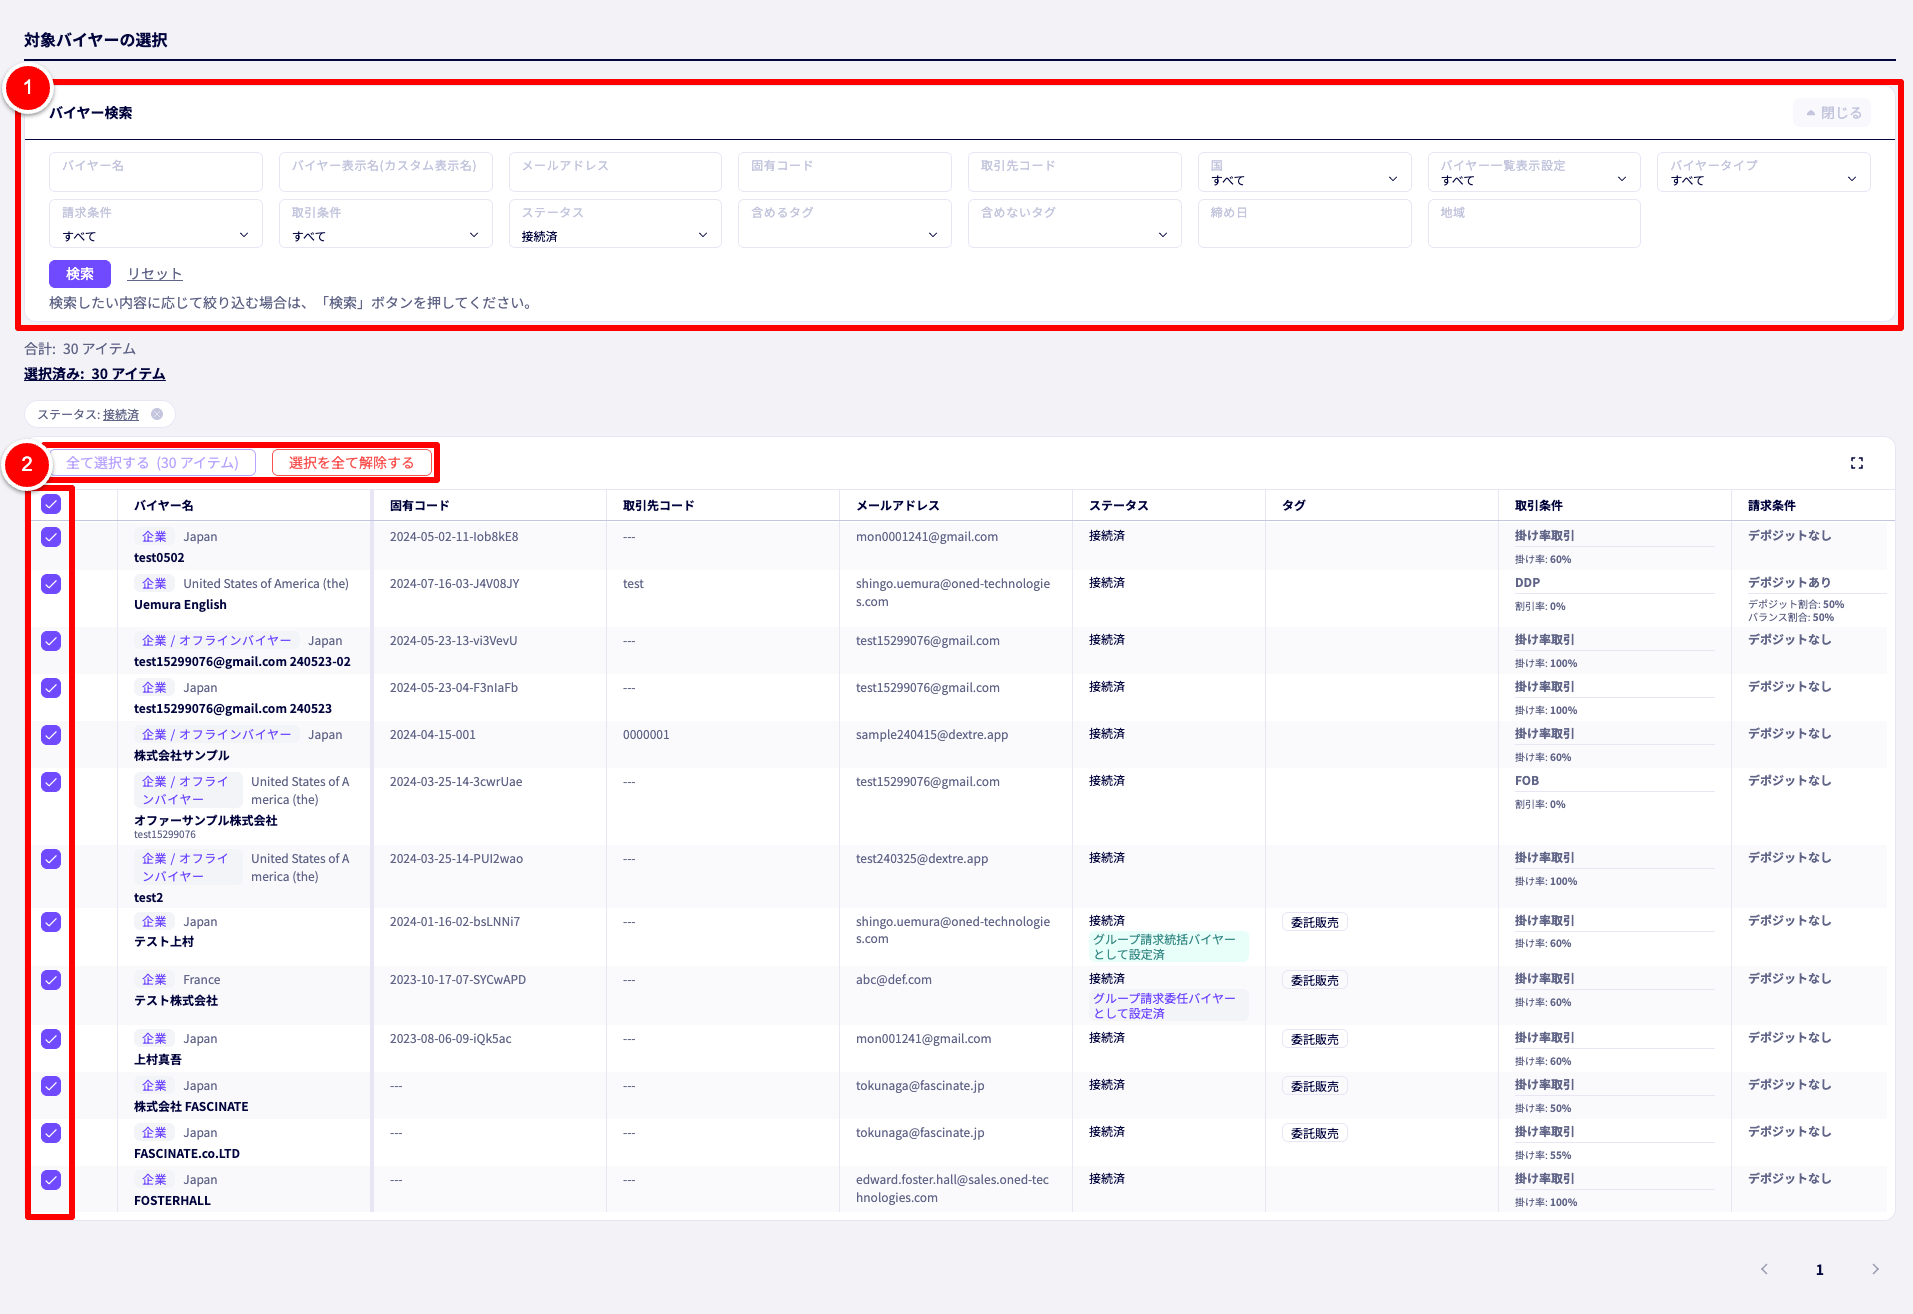Select page number 1 in pagination
Viewport: 1913px width, 1314px height.
[x=1819, y=1270]
